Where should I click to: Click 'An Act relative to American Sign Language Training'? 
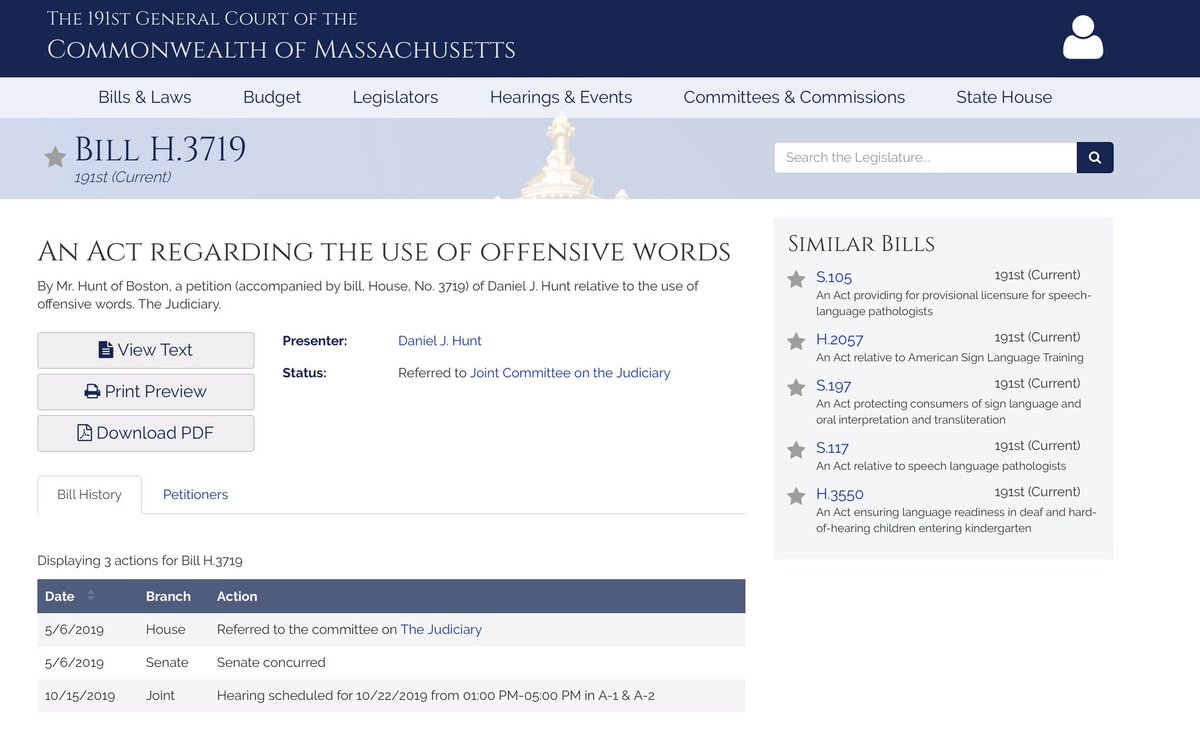[x=950, y=358]
